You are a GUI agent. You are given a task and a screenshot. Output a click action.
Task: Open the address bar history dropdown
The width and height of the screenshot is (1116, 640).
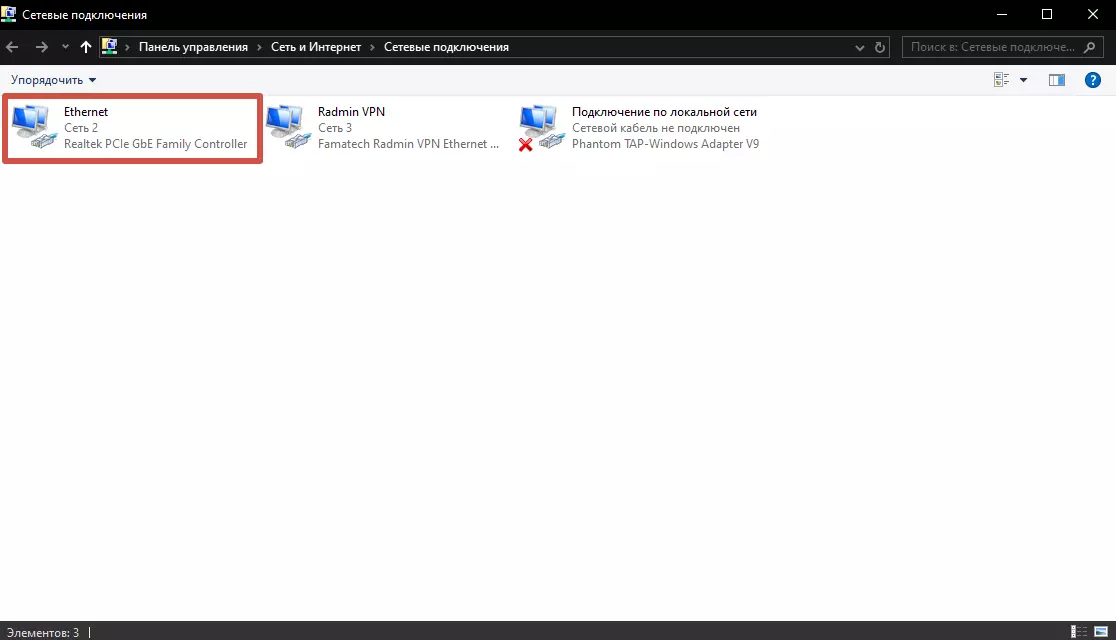[859, 48]
